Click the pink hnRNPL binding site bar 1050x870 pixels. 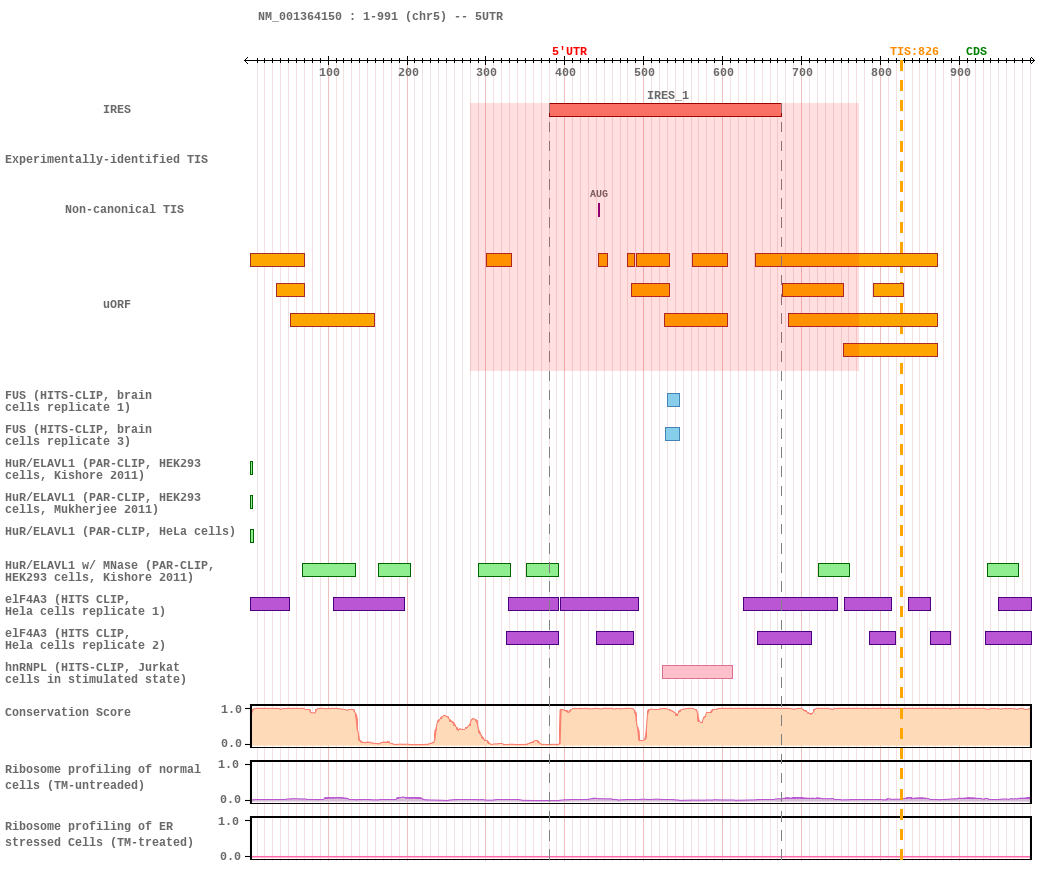[x=697, y=672]
